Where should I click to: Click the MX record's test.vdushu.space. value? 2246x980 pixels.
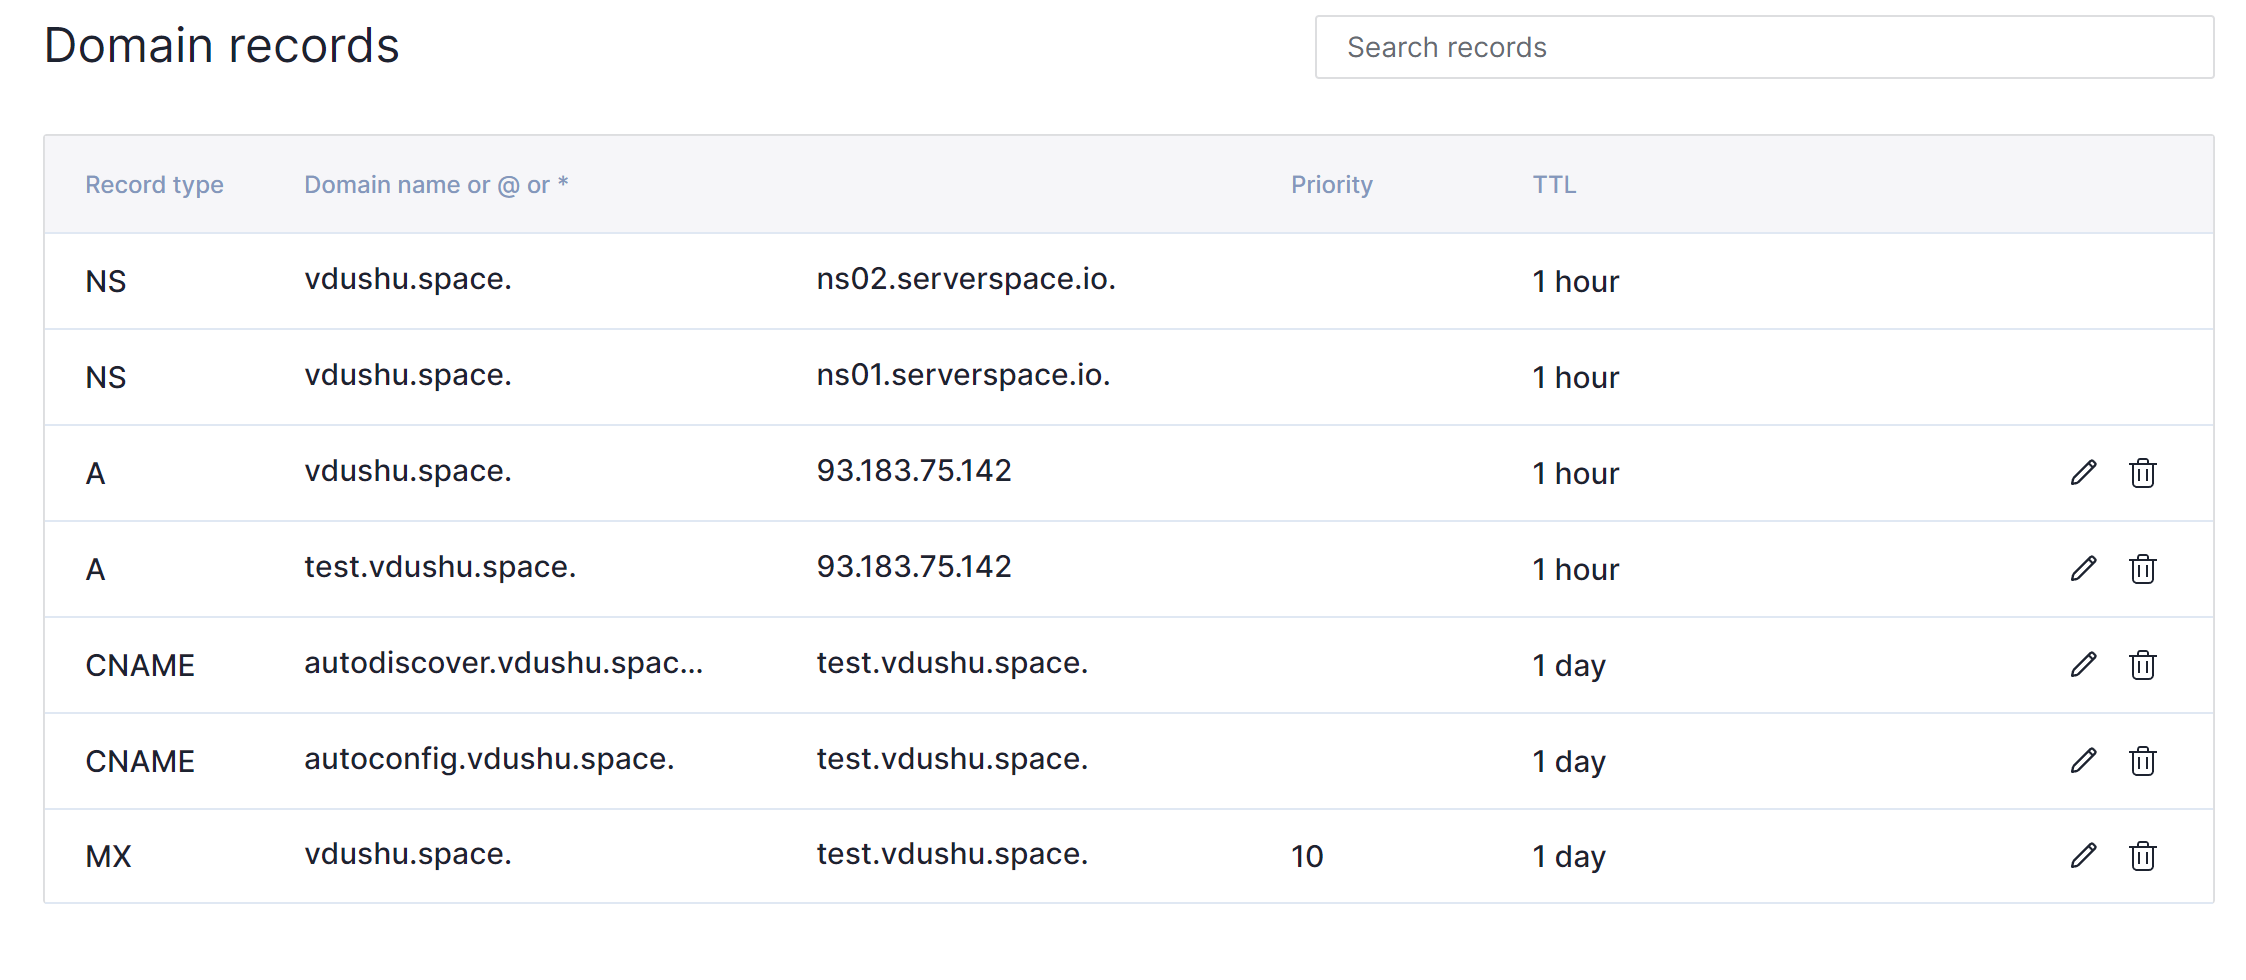coord(952,854)
